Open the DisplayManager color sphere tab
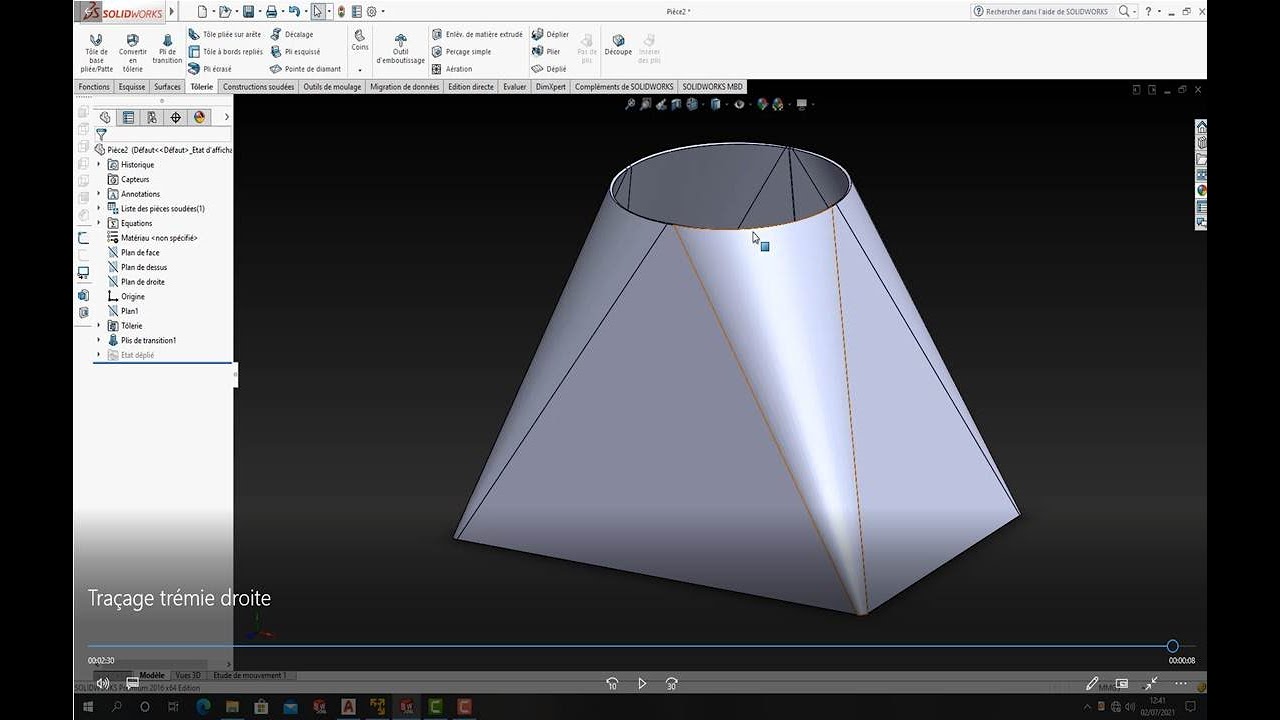This screenshot has width=1280, height=720. tap(200, 117)
